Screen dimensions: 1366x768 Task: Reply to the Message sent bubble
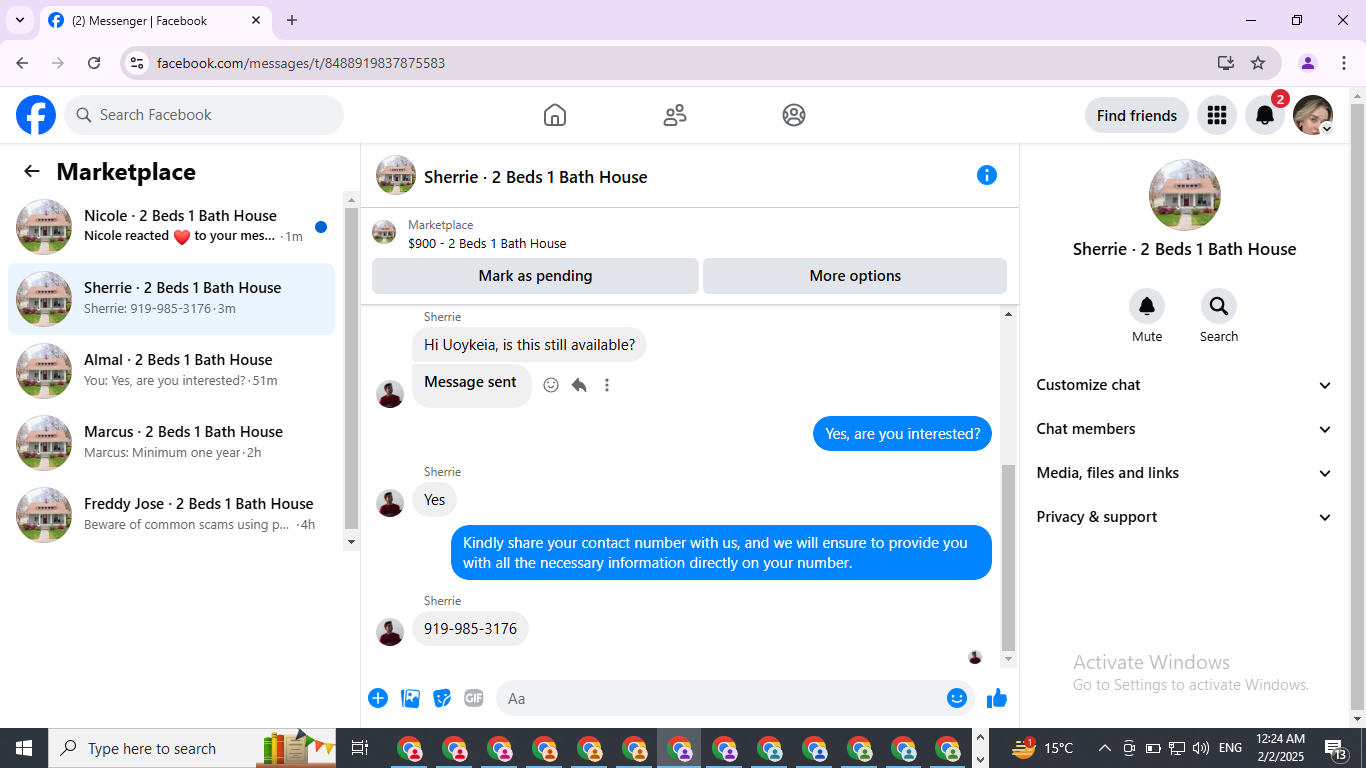tap(579, 385)
